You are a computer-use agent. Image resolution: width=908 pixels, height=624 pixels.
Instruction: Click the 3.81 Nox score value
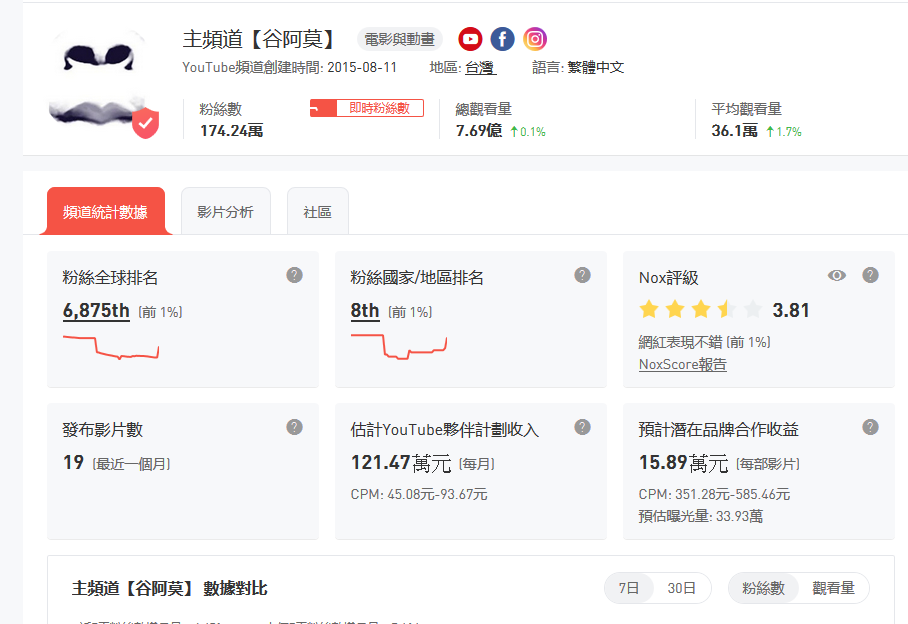pos(790,310)
